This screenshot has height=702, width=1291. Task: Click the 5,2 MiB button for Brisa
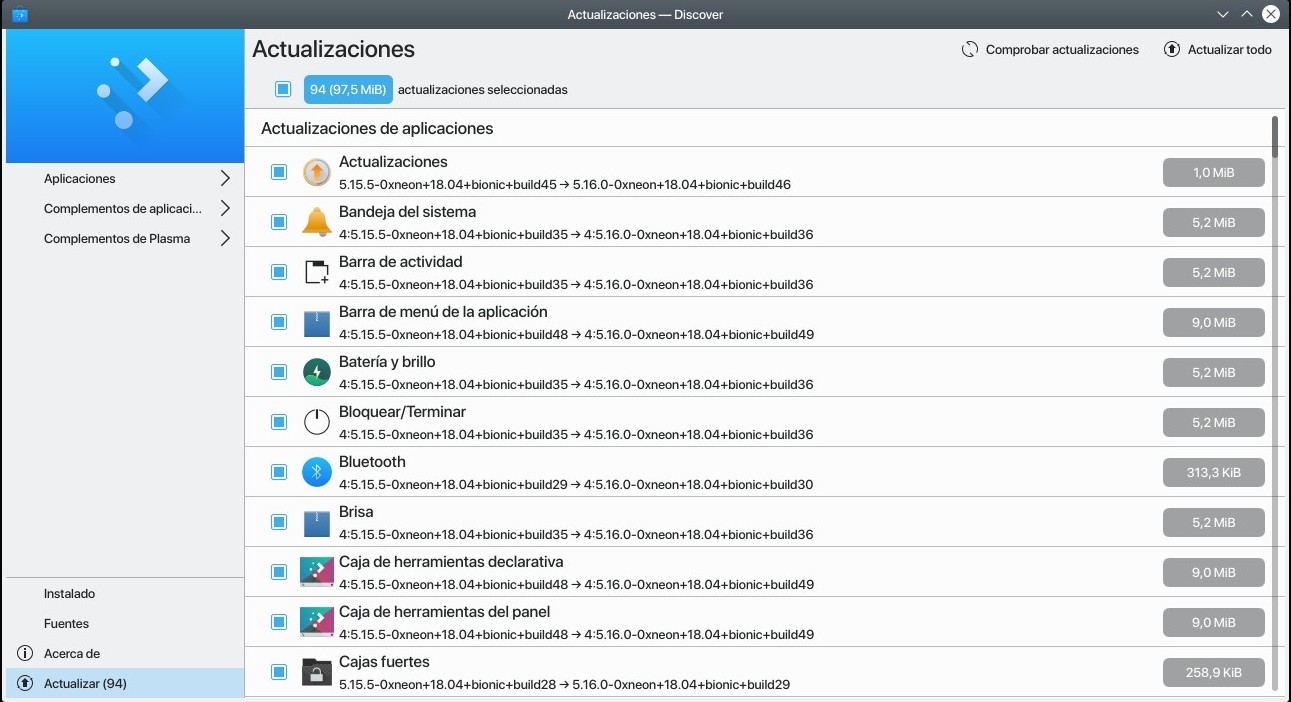pyautogui.click(x=1213, y=522)
